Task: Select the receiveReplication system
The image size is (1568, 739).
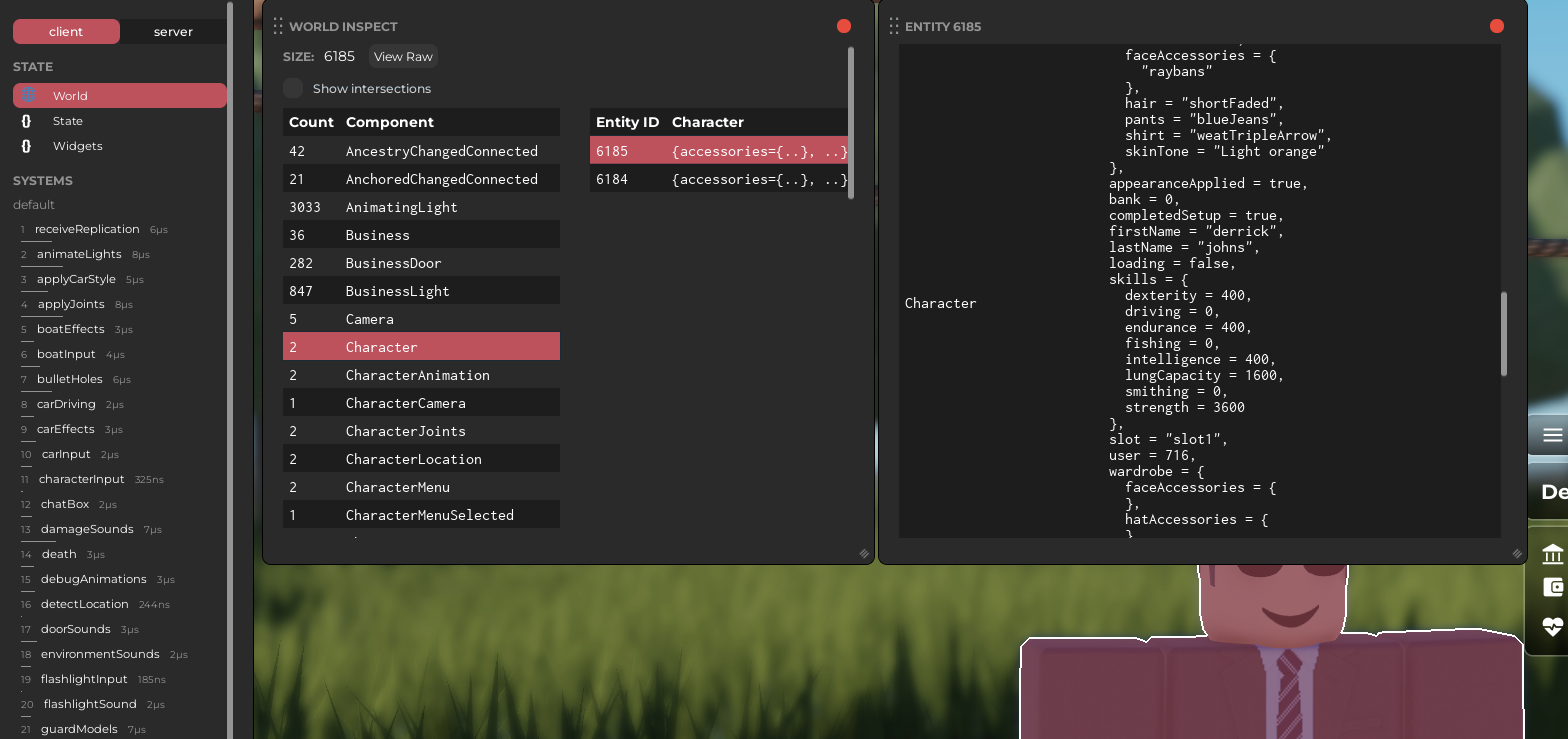Action: coord(87,229)
